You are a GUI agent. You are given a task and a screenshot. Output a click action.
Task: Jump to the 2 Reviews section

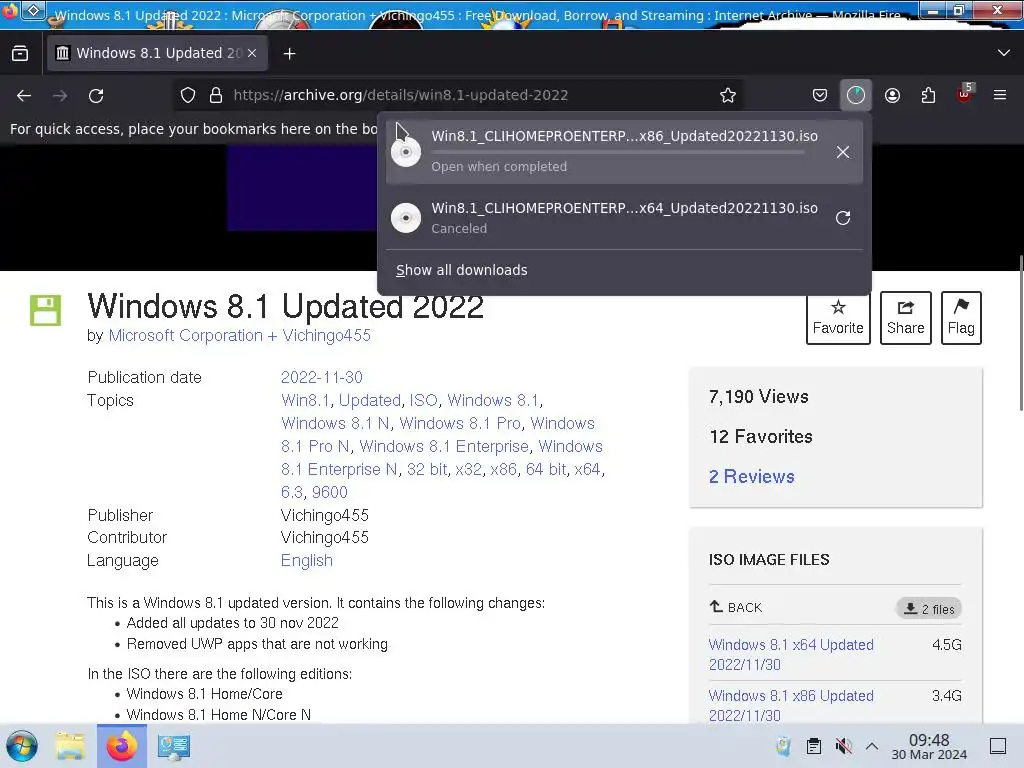coord(752,477)
